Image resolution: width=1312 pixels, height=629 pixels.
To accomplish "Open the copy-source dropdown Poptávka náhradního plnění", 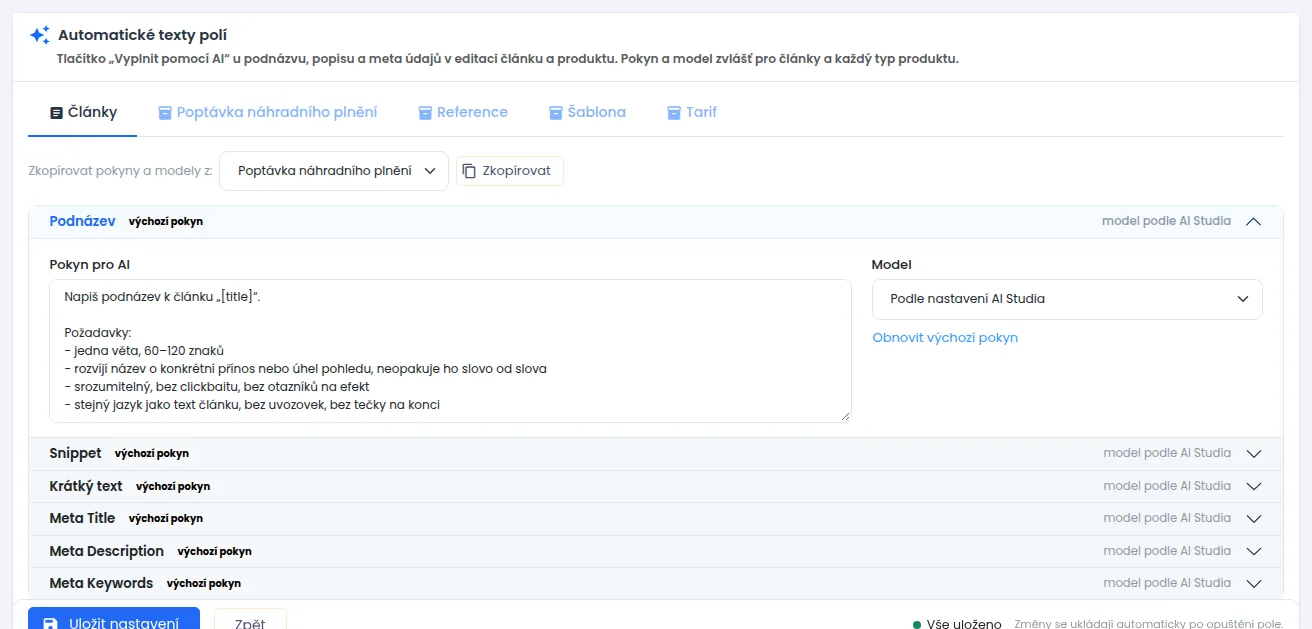I will point(334,171).
